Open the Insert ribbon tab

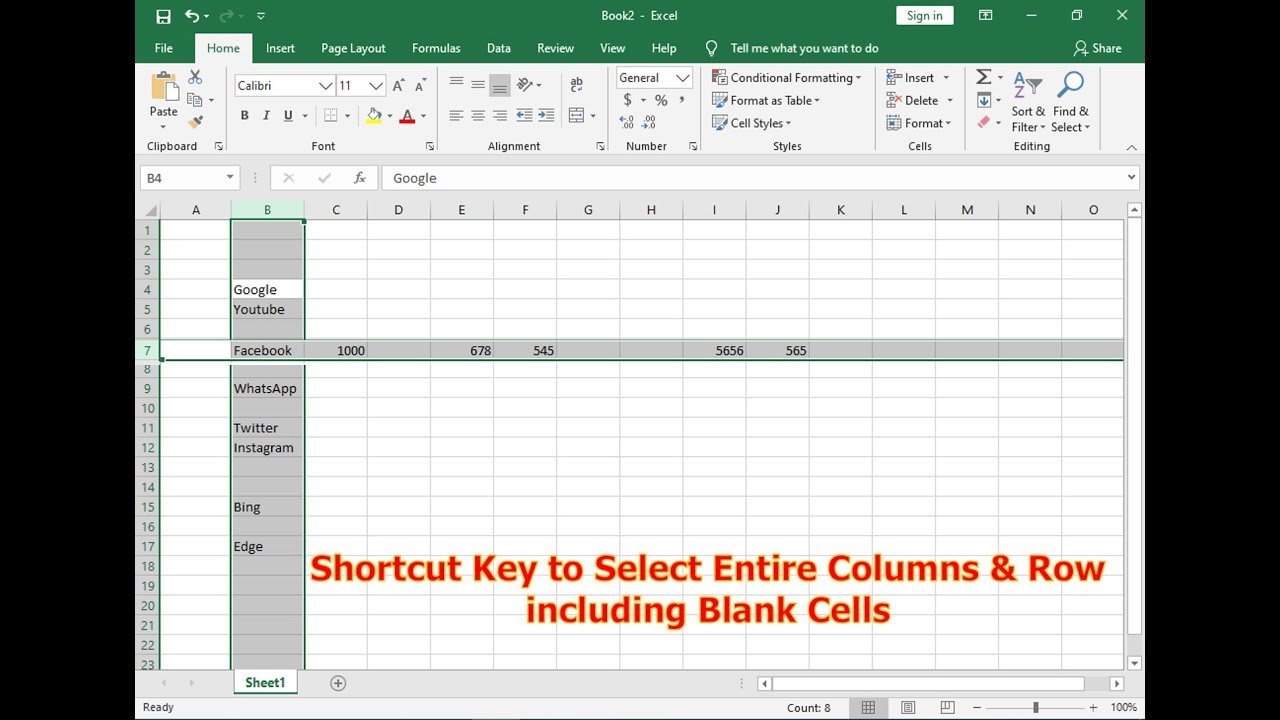280,48
